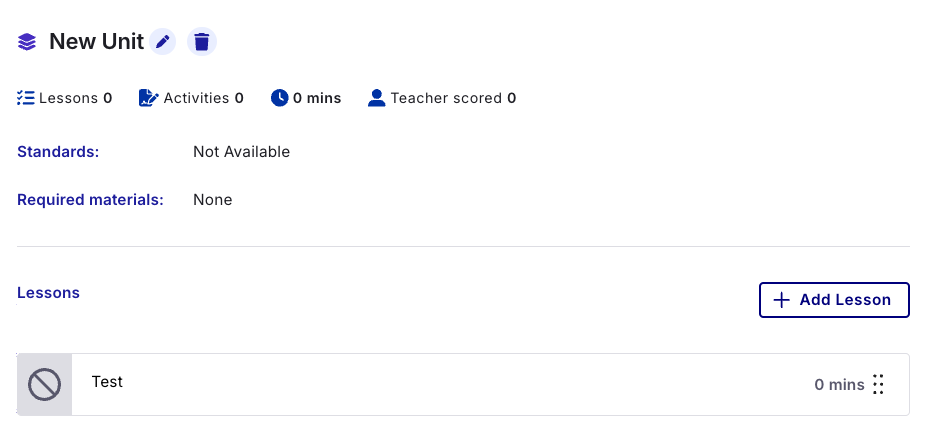Click the None required materials value
This screenshot has height=444, width=940.
(x=212, y=200)
